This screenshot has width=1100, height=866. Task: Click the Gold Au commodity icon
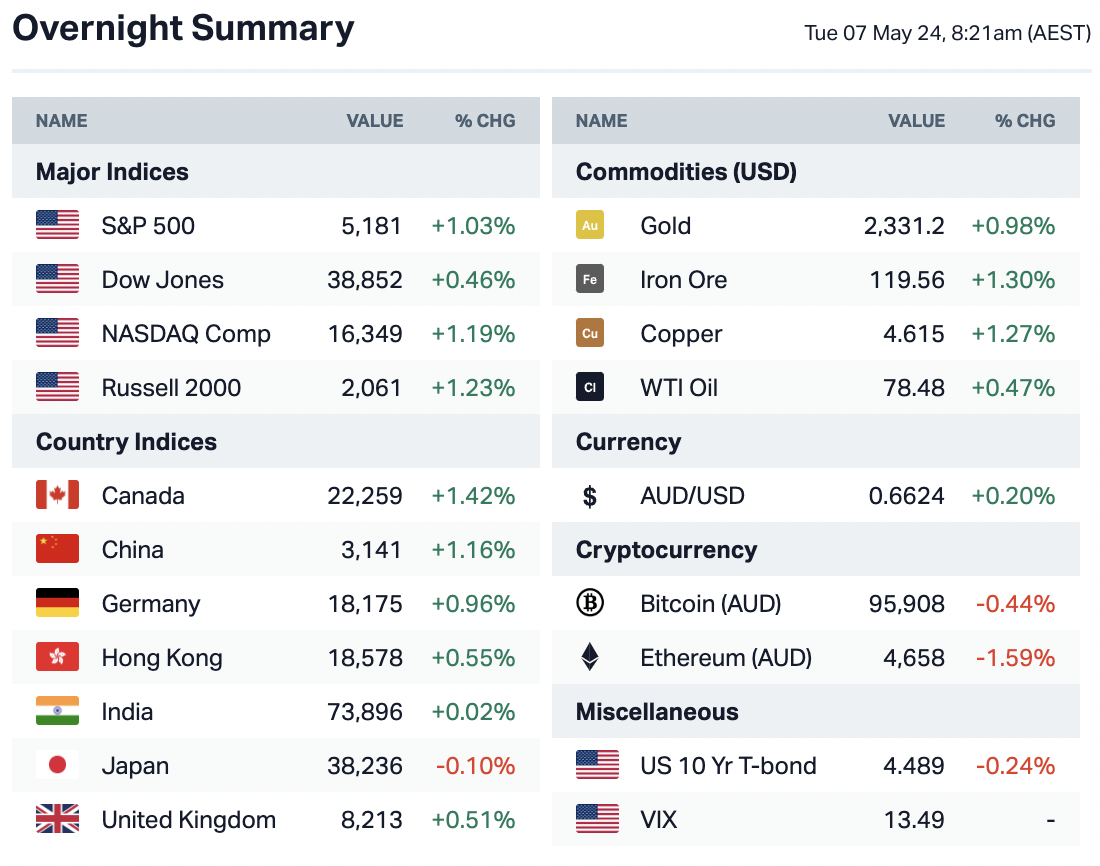pyautogui.click(x=590, y=226)
